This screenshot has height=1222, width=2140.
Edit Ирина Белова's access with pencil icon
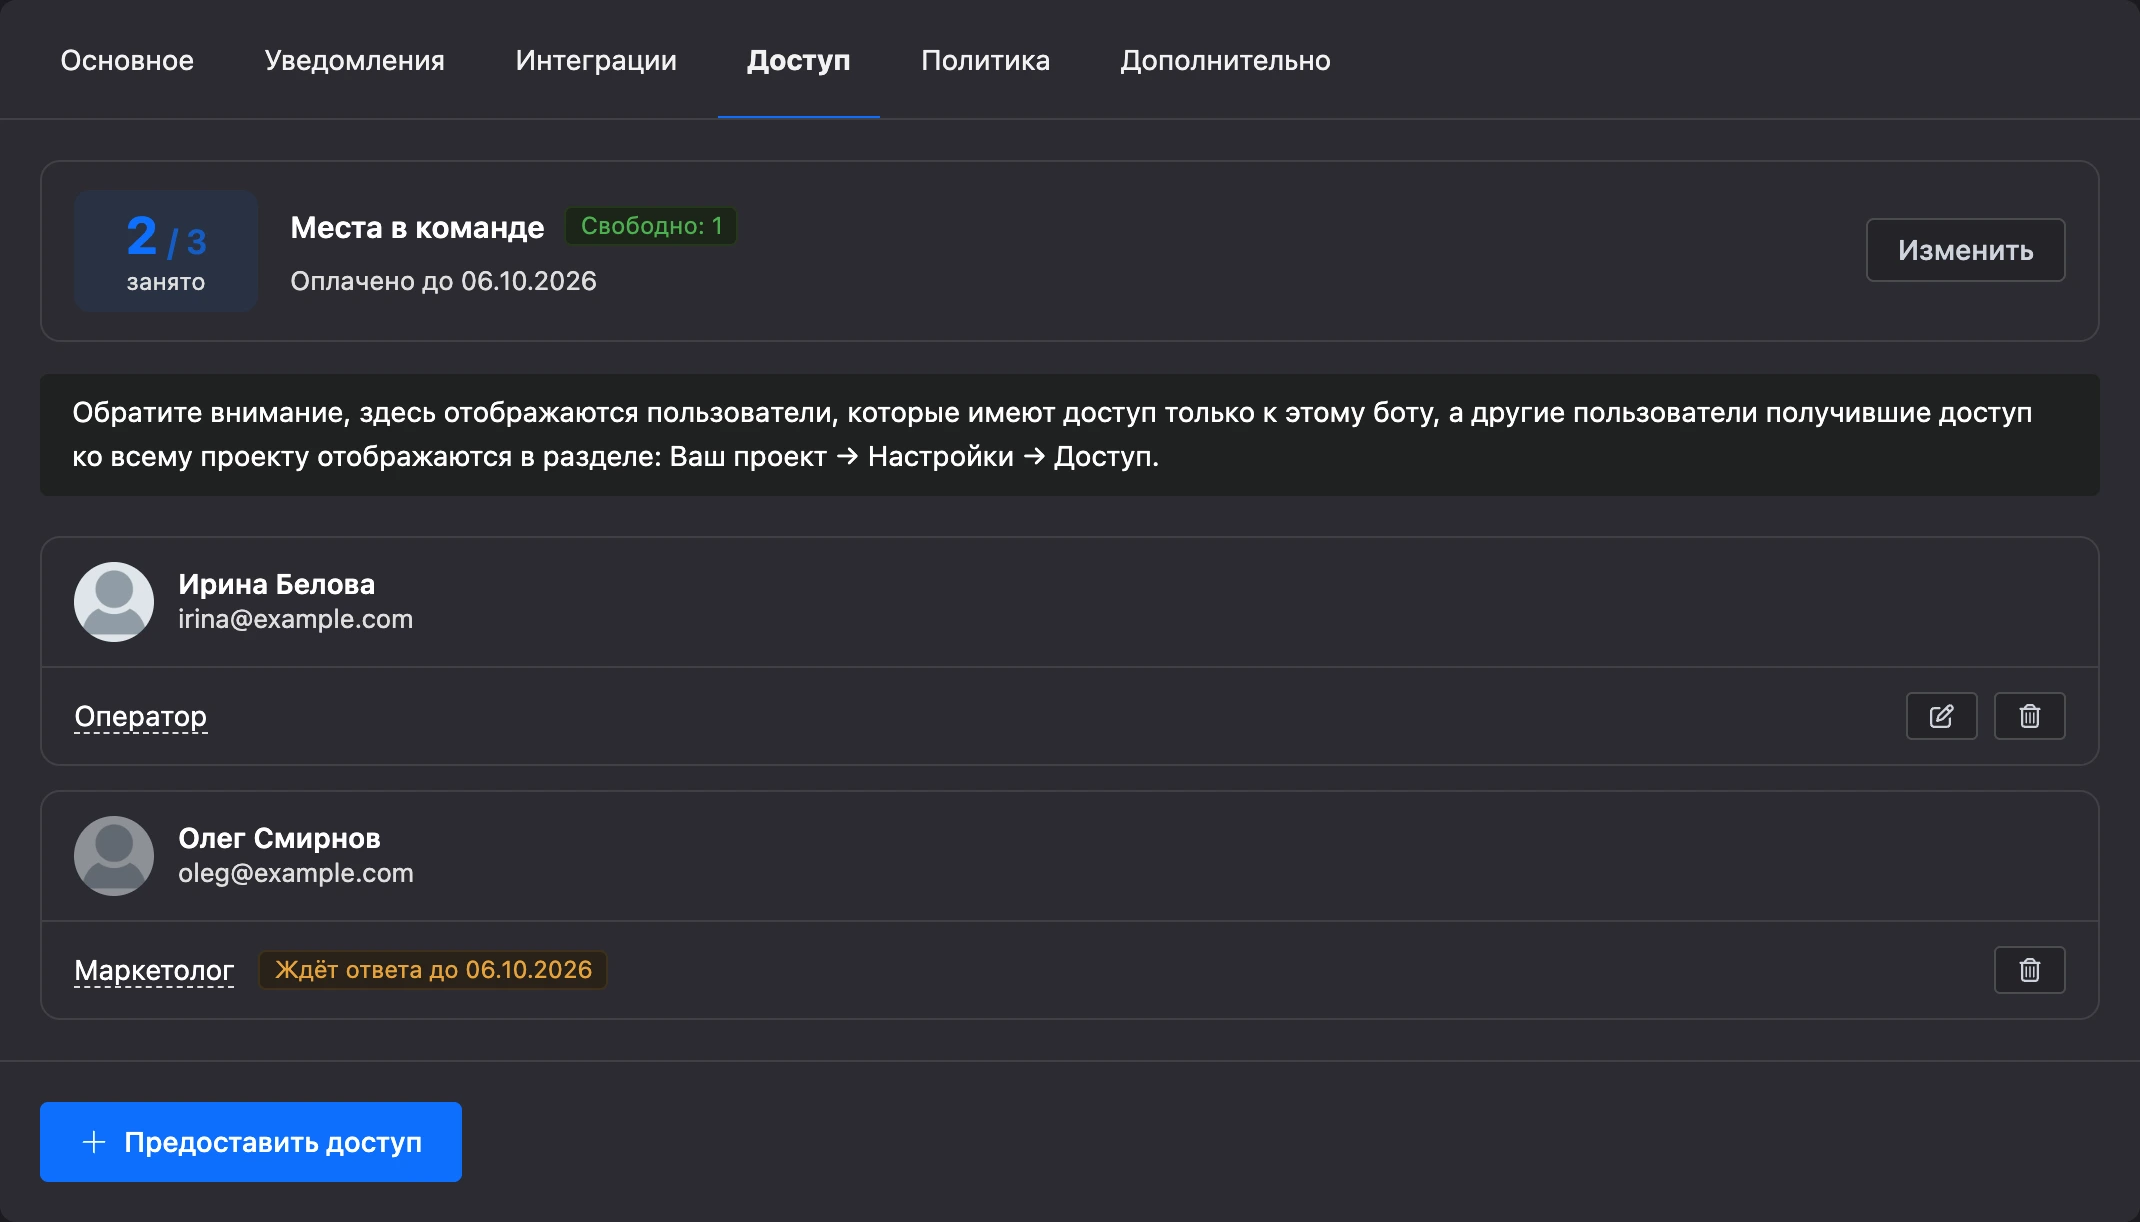coord(1941,716)
